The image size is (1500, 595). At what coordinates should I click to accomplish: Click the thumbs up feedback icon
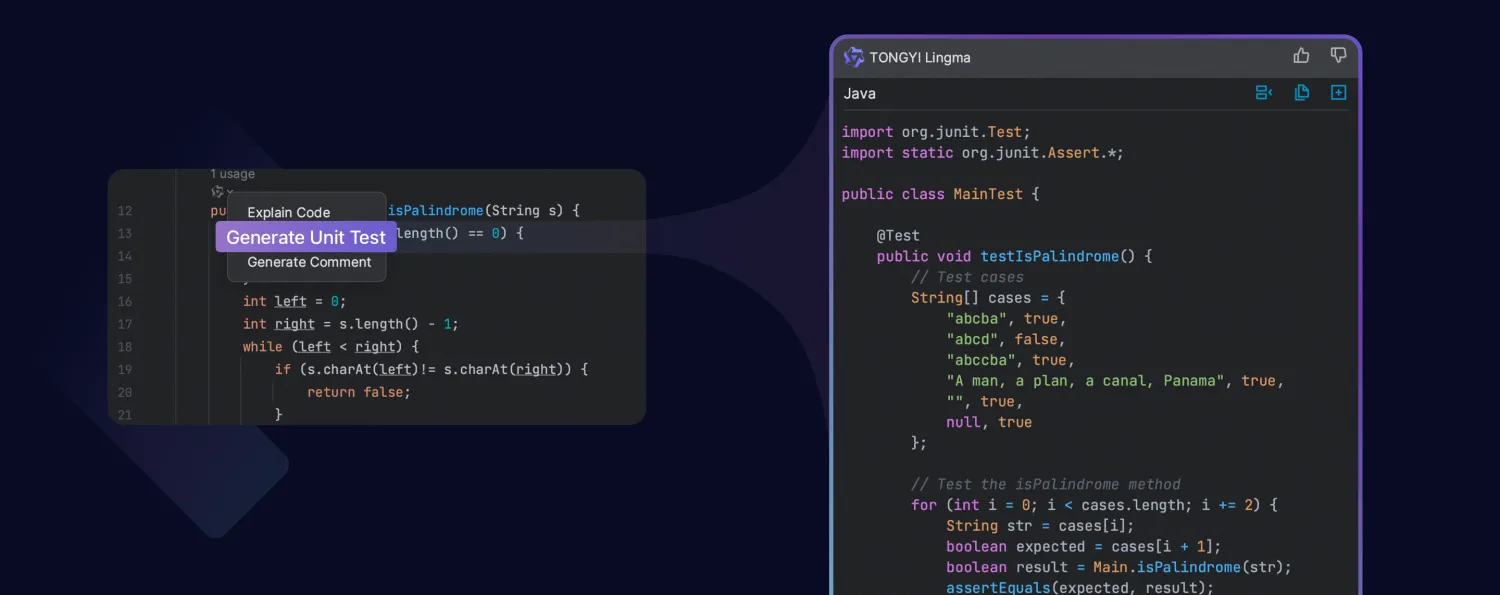point(1301,55)
